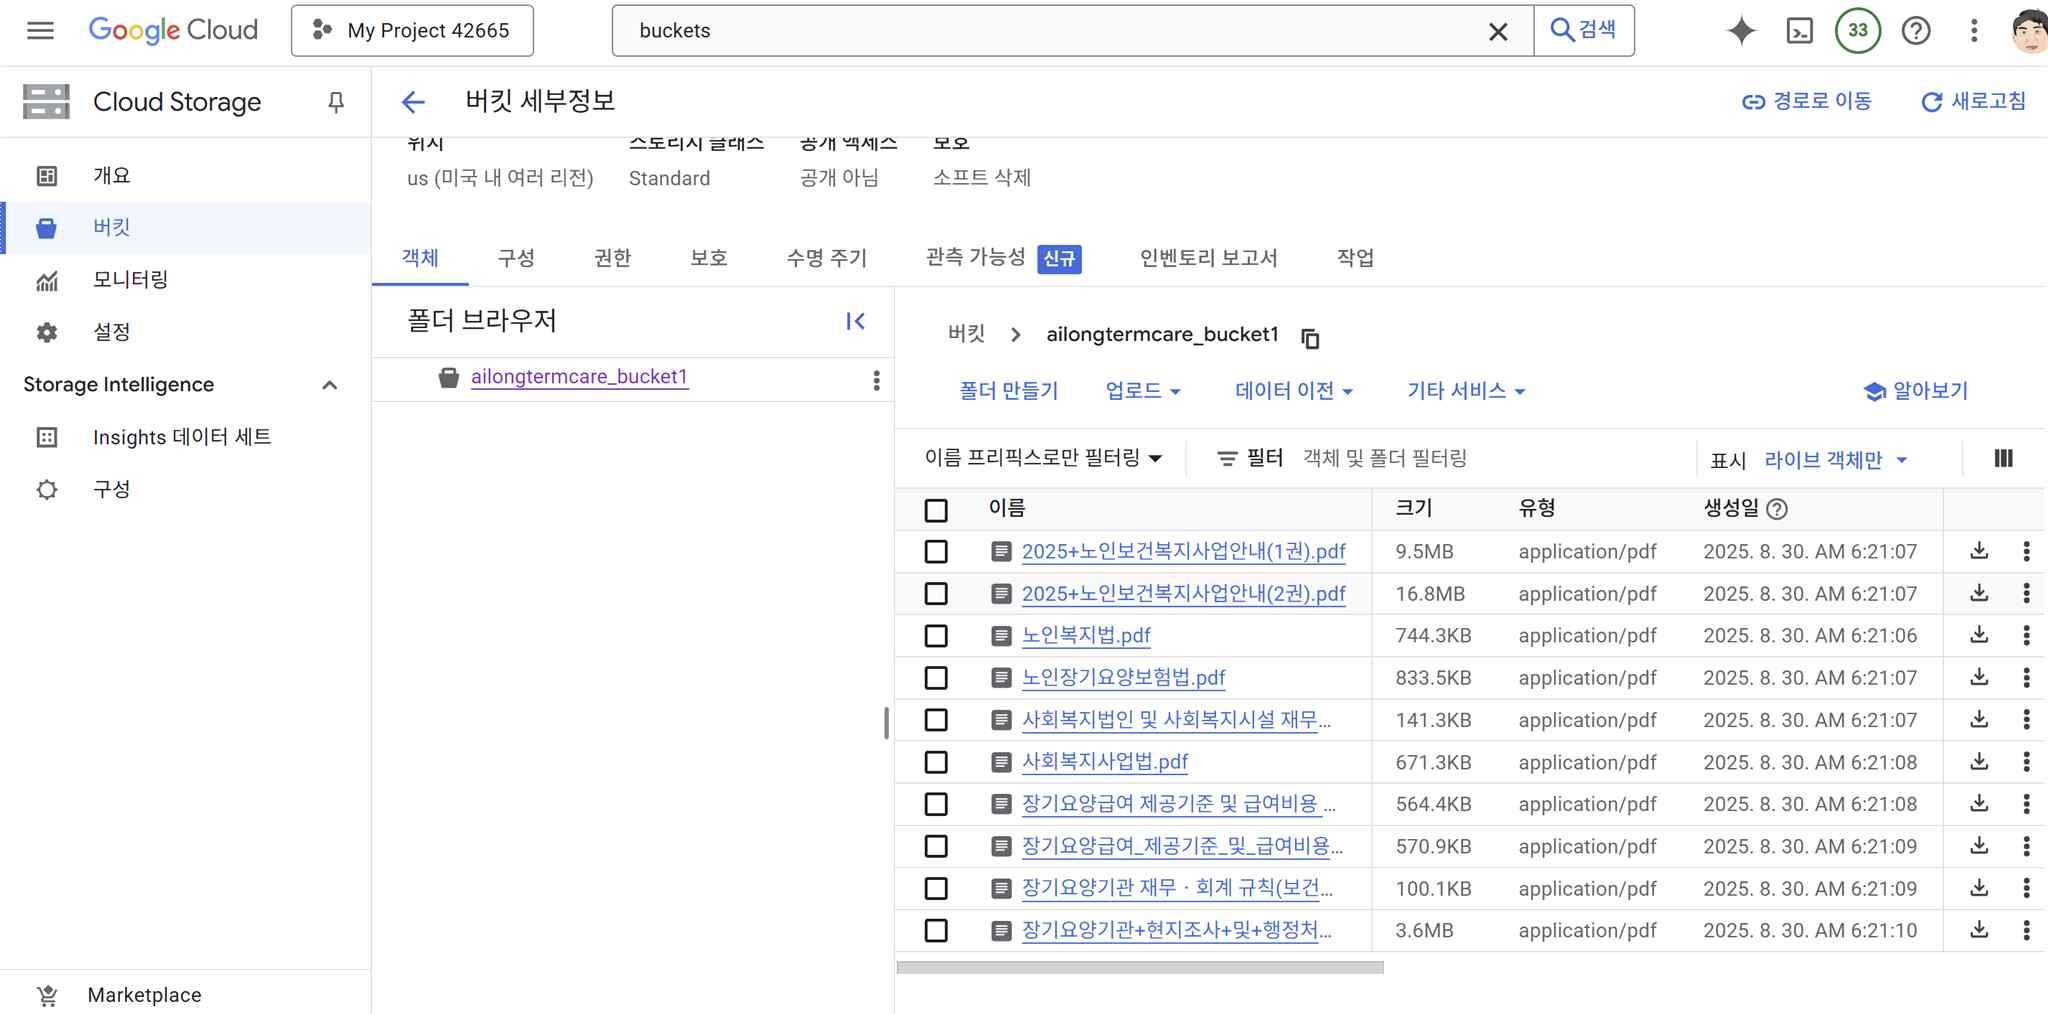The image size is (2048, 1014).
Task: Expand the 업로드 dropdown
Action: tap(1143, 391)
